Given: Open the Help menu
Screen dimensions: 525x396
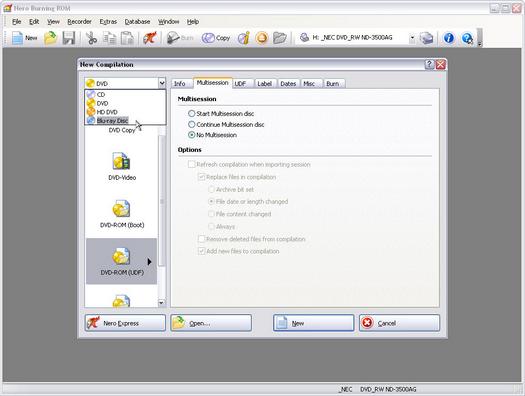Looking at the screenshot, I should tap(193, 22).
